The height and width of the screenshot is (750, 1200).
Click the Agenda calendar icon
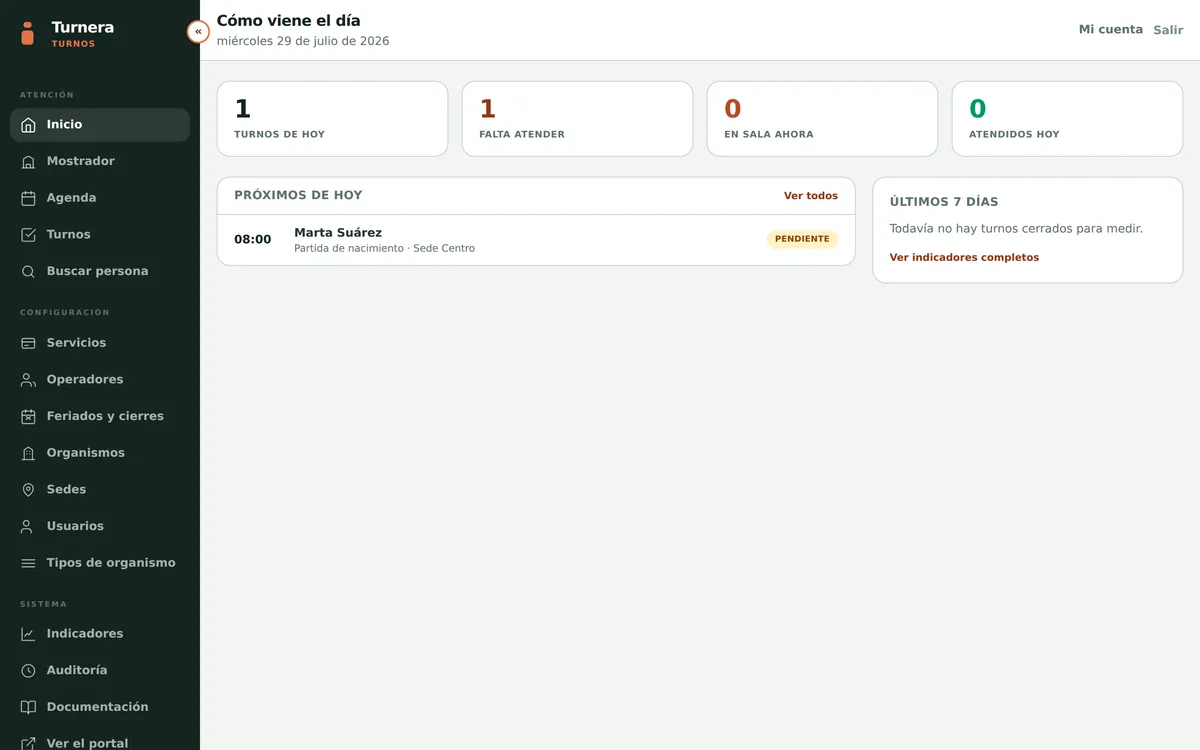pyautogui.click(x=28, y=198)
